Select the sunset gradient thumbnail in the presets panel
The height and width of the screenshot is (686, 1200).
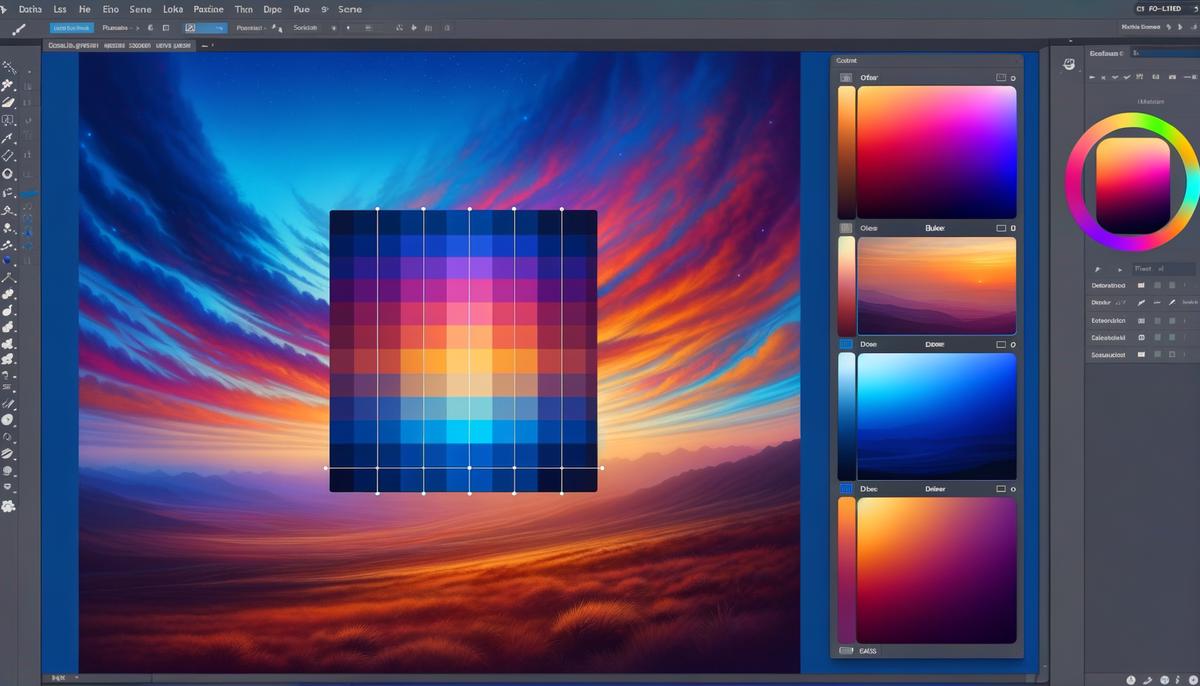[935, 287]
